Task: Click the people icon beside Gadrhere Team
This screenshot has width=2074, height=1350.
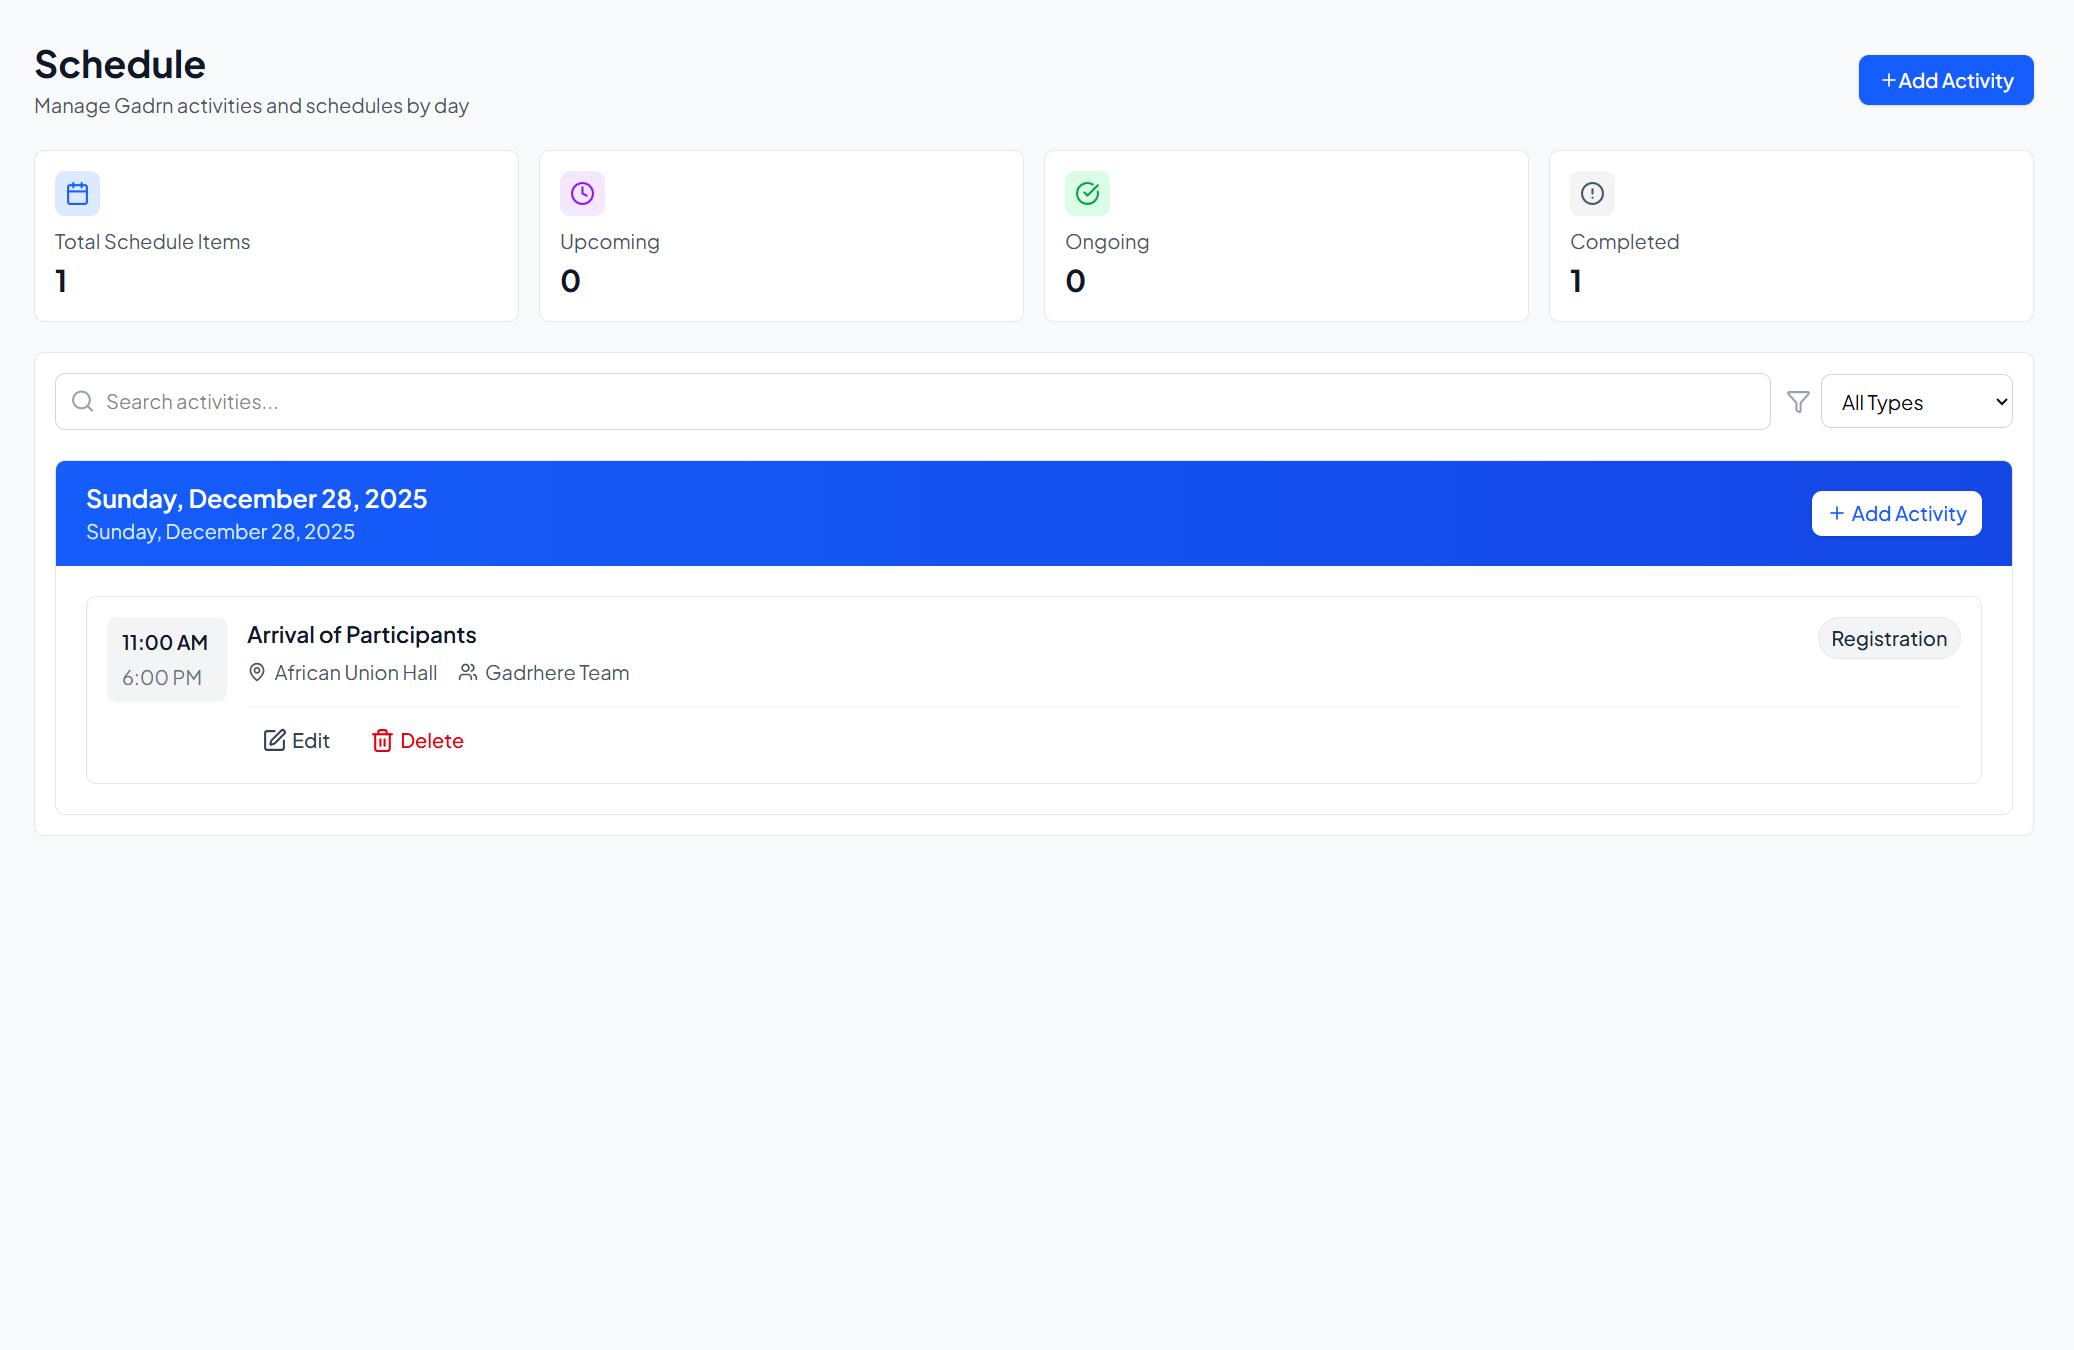Action: 467,672
